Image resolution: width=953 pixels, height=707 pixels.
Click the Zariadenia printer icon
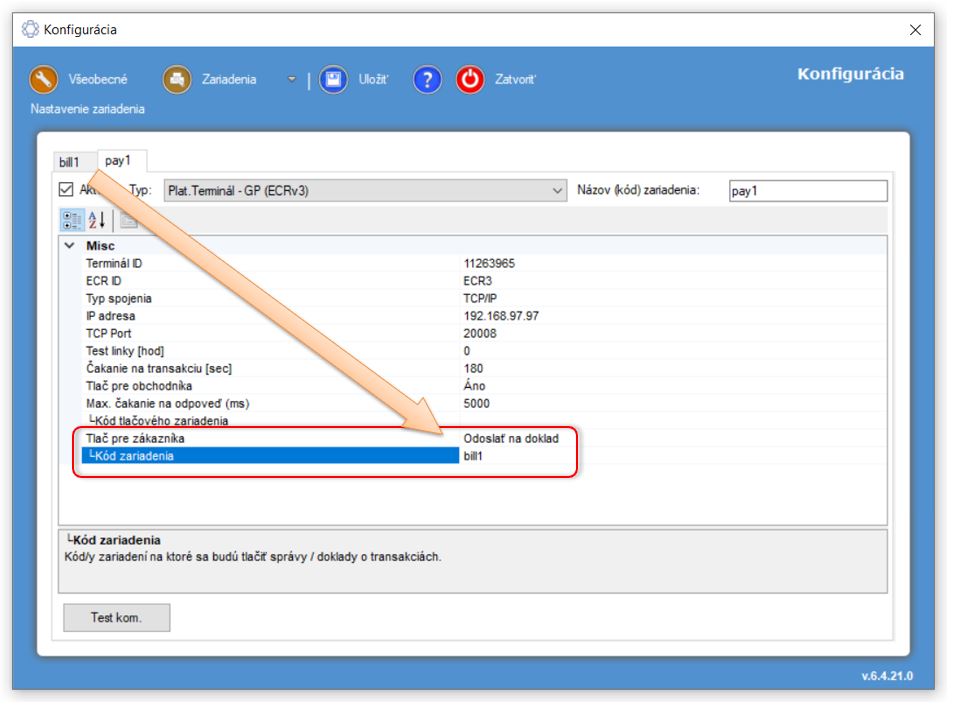click(x=177, y=80)
